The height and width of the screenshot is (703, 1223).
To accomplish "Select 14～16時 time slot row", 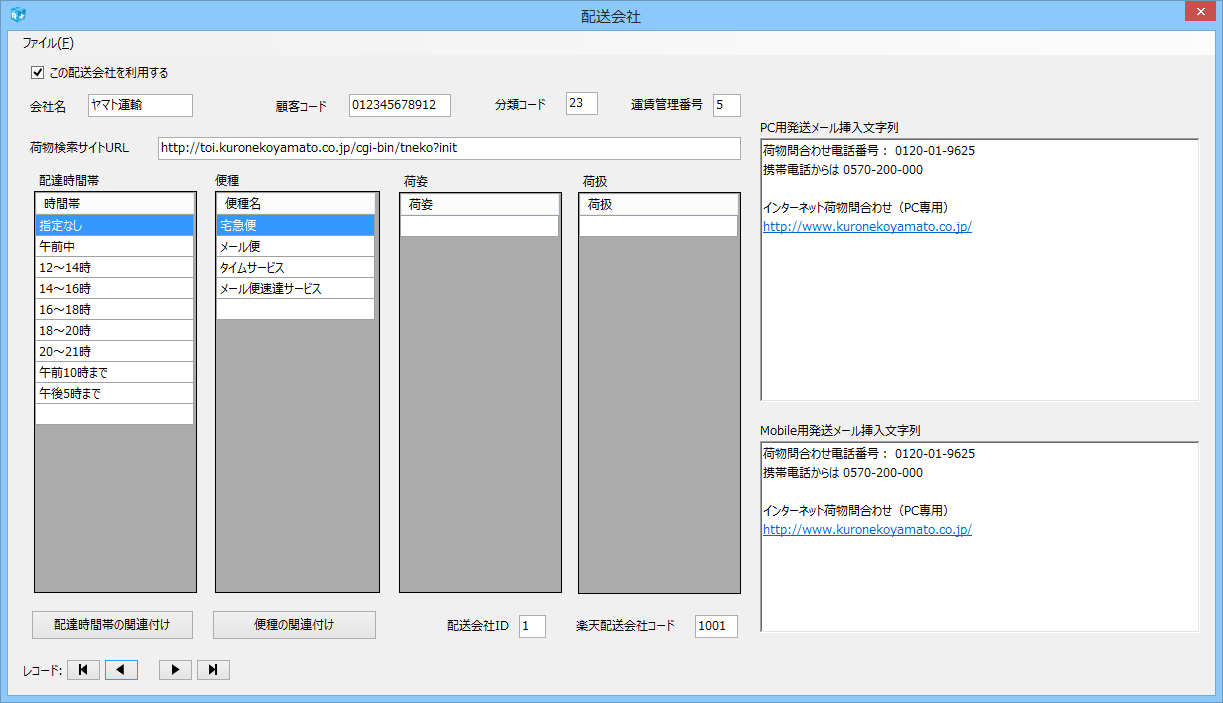I will click(x=114, y=289).
